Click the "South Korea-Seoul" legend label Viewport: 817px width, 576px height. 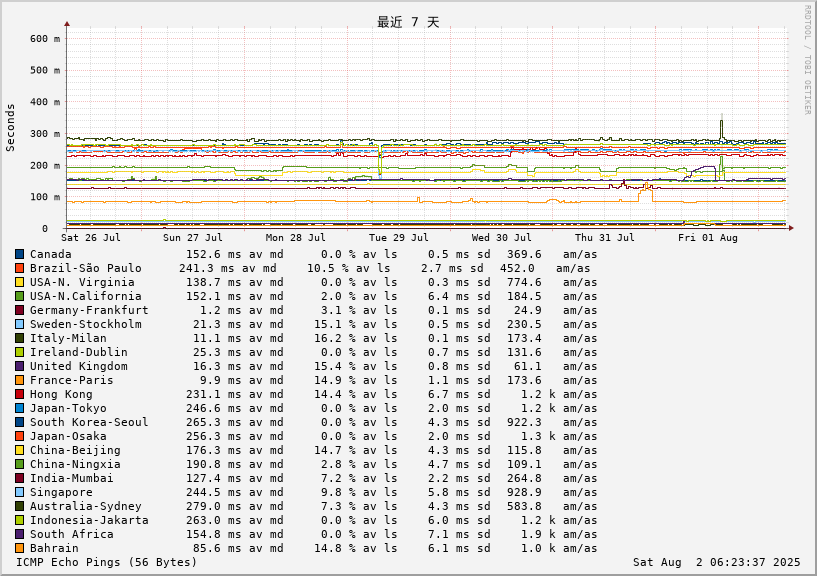(x=89, y=422)
